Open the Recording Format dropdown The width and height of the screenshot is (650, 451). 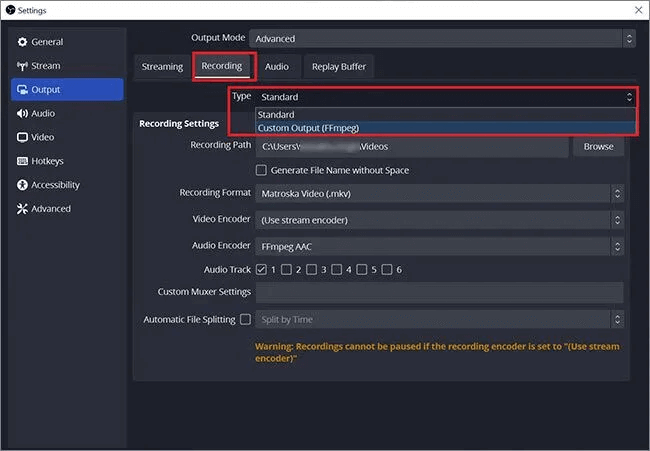pyautogui.click(x=439, y=194)
